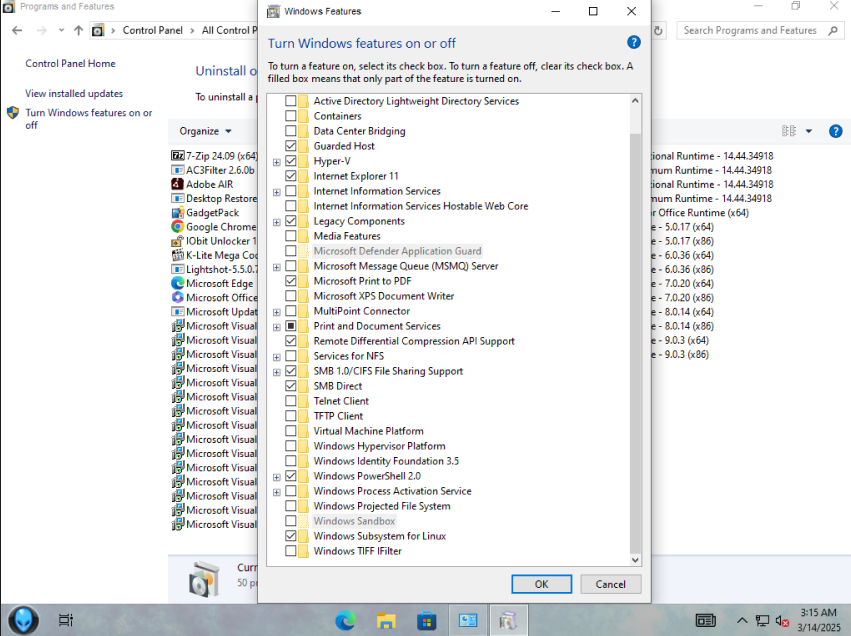Click the help icon in Windows Features dialog
This screenshot has width=851, height=636.
(x=633, y=42)
